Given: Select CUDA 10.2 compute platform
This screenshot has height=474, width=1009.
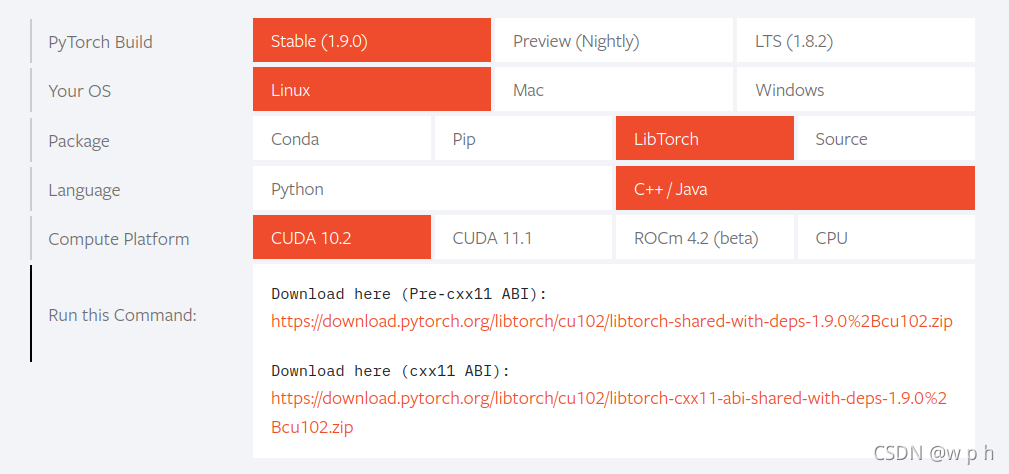Looking at the screenshot, I should pos(342,237).
